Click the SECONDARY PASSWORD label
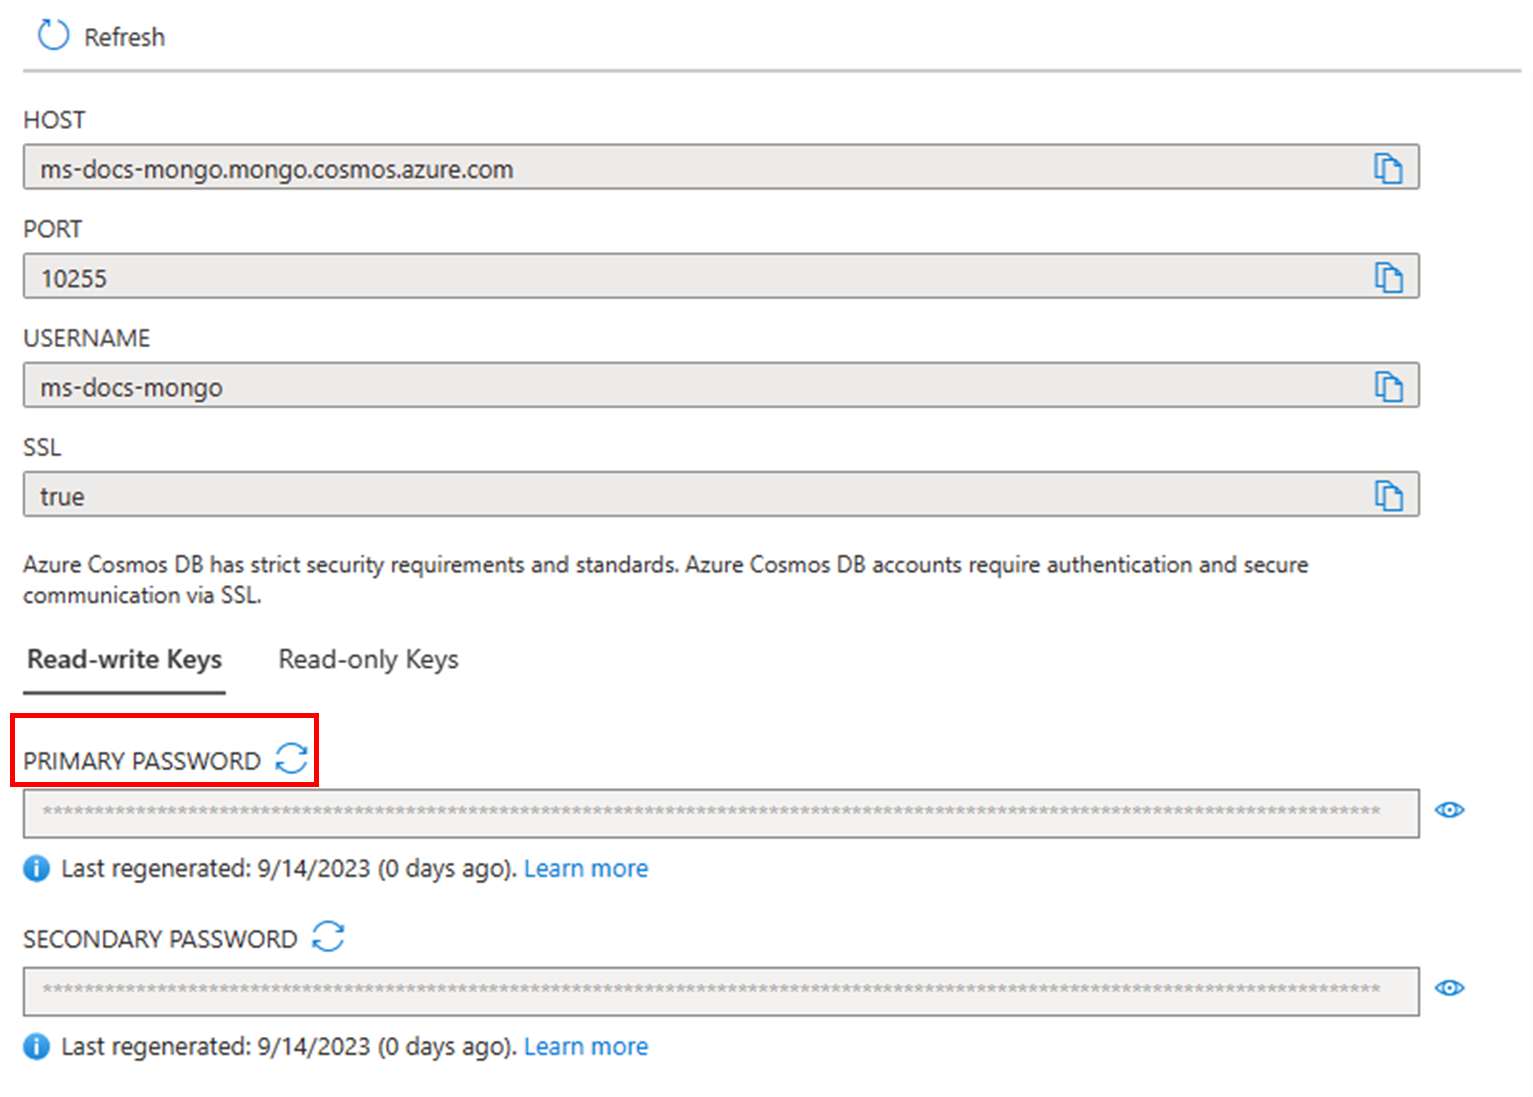1533x1097 pixels. (160, 939)
